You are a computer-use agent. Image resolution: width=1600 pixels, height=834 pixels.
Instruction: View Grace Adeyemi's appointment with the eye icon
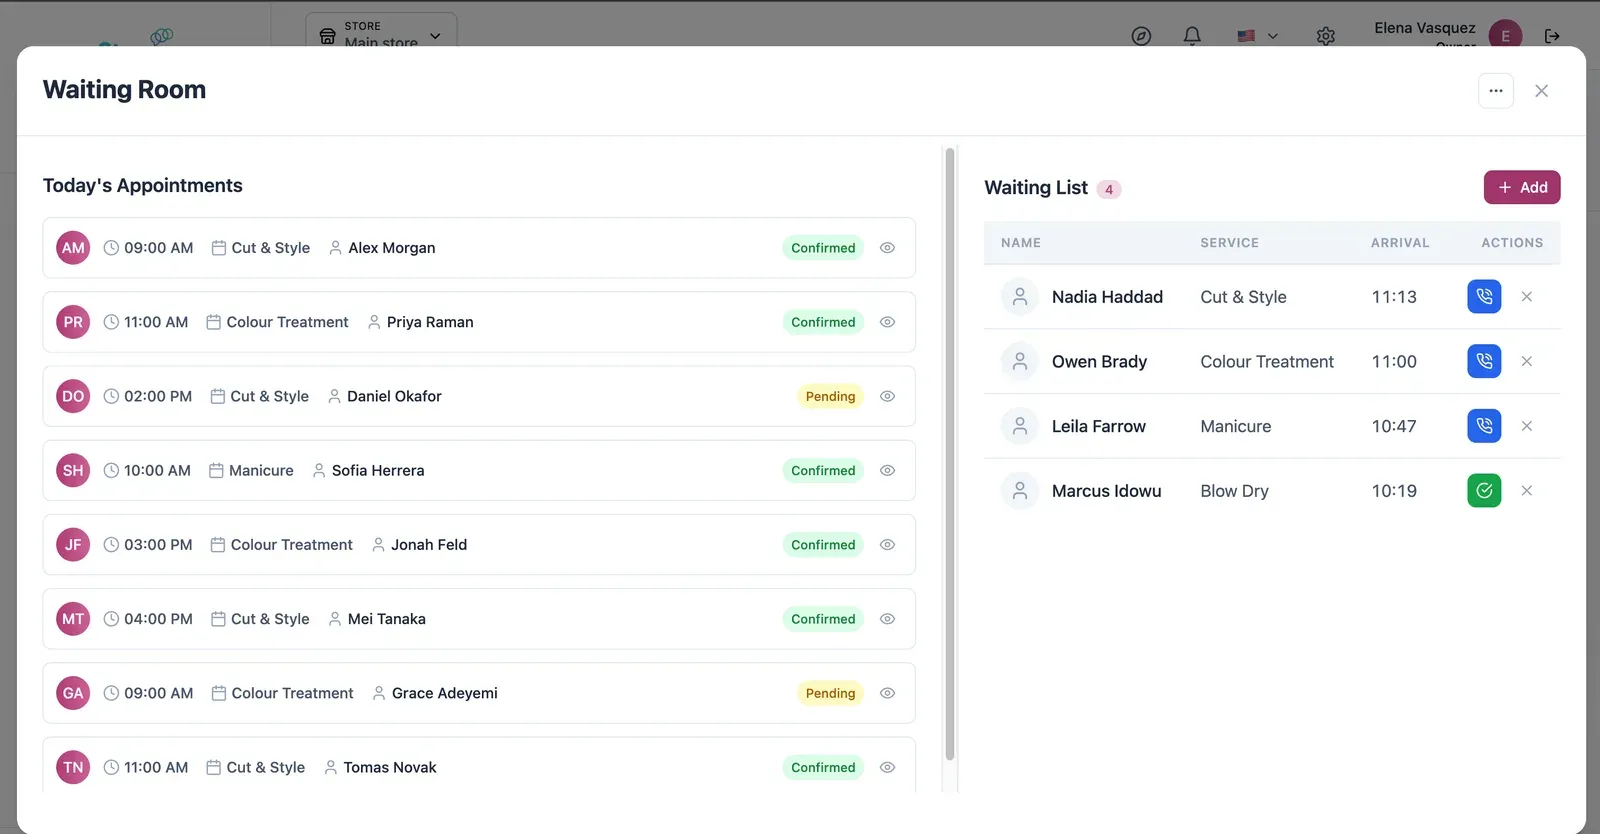(x=887, y=693)
